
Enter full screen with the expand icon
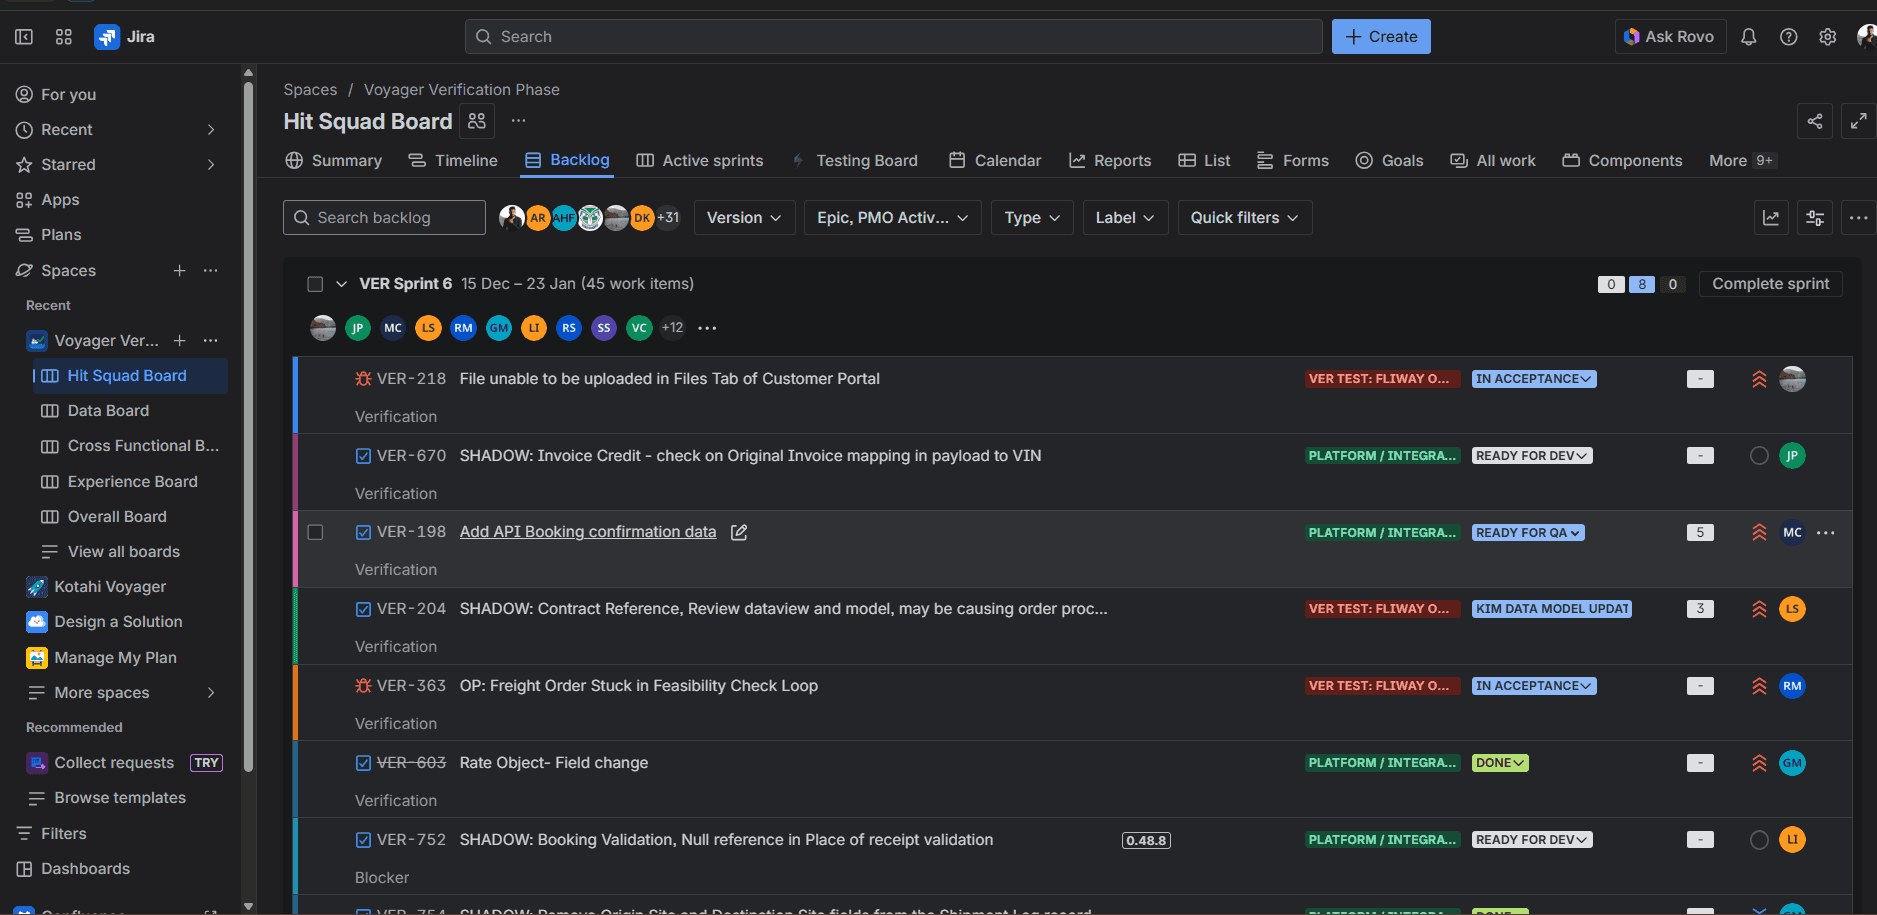point(1859,121)
